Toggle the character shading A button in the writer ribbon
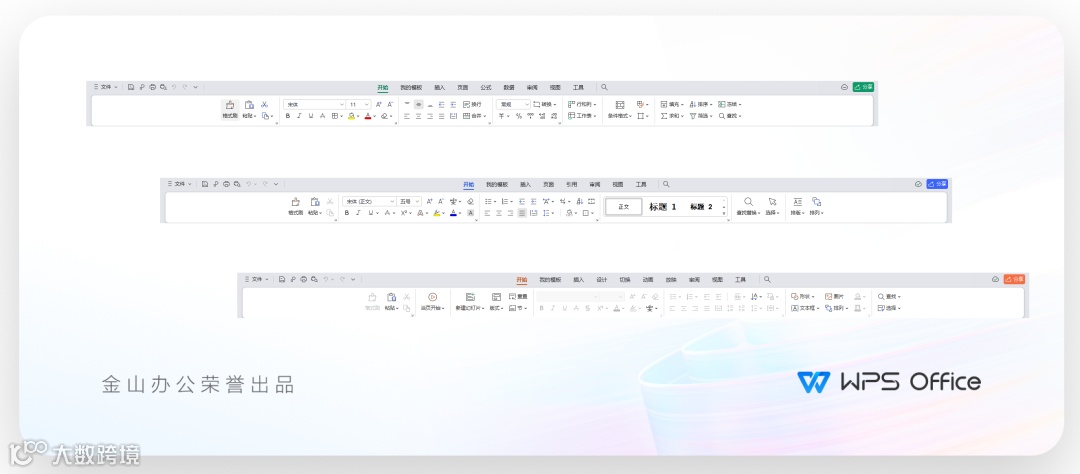Viewport: 1080px width, 474px height. tap(470, 213)
